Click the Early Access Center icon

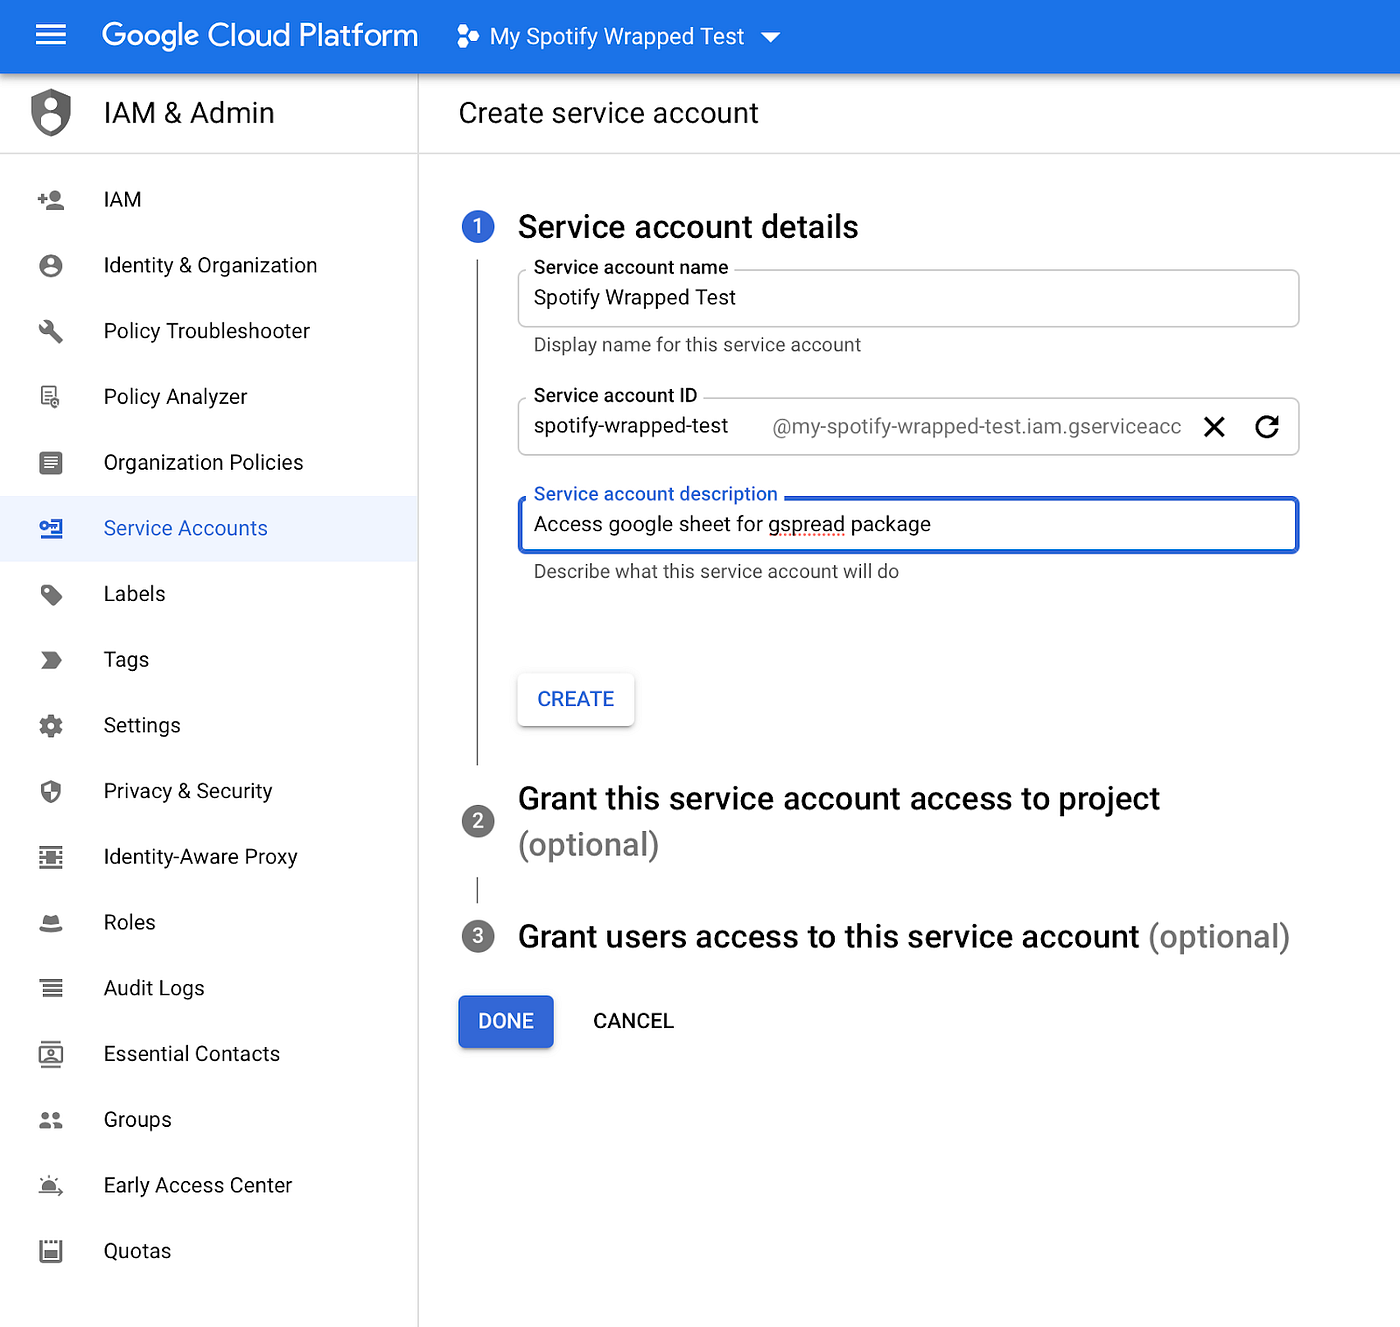(x=51, y=1186)
